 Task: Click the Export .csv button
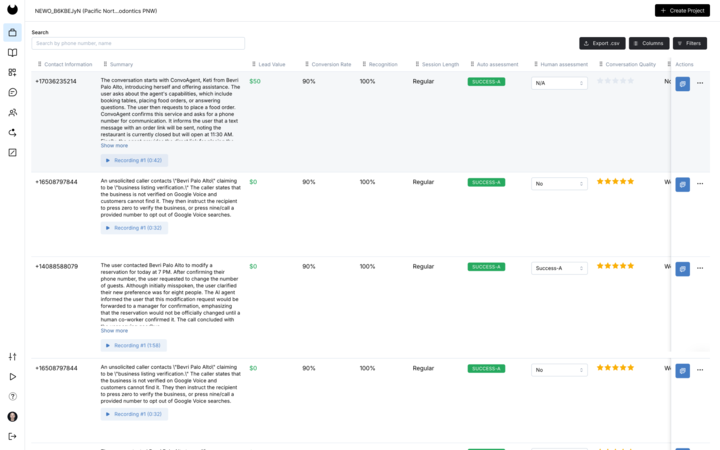pyautogui.click(x=602, y=44)
